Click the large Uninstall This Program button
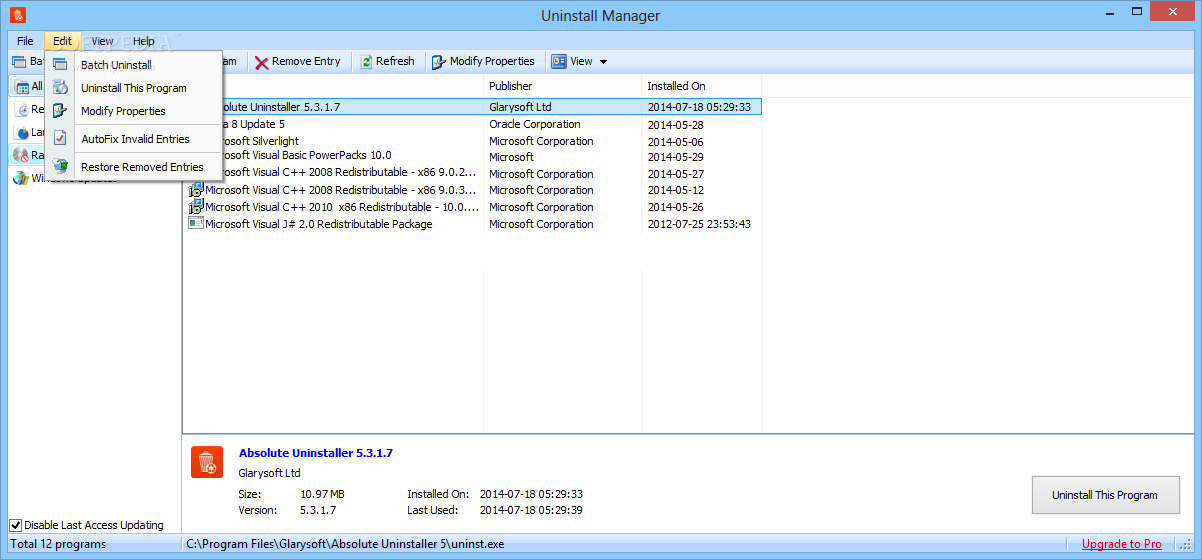The image size is (1202, 560). click(1105, 495)
